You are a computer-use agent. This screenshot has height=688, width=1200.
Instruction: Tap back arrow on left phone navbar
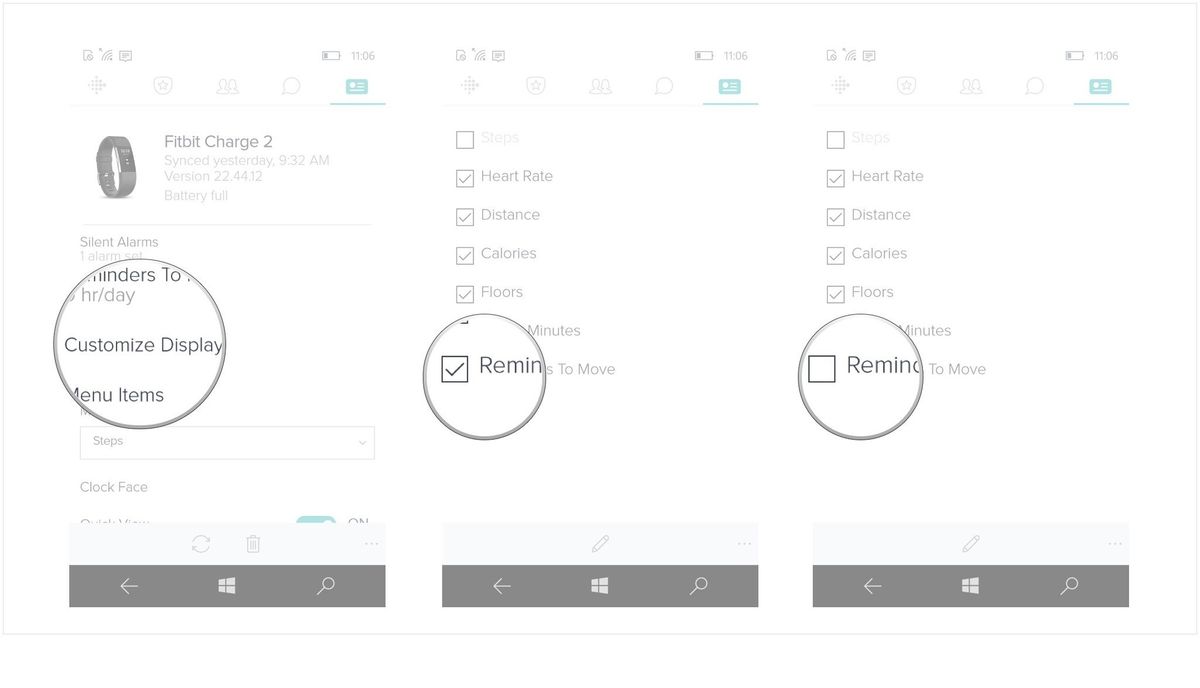pyautogui.click(x=129, y=586)
